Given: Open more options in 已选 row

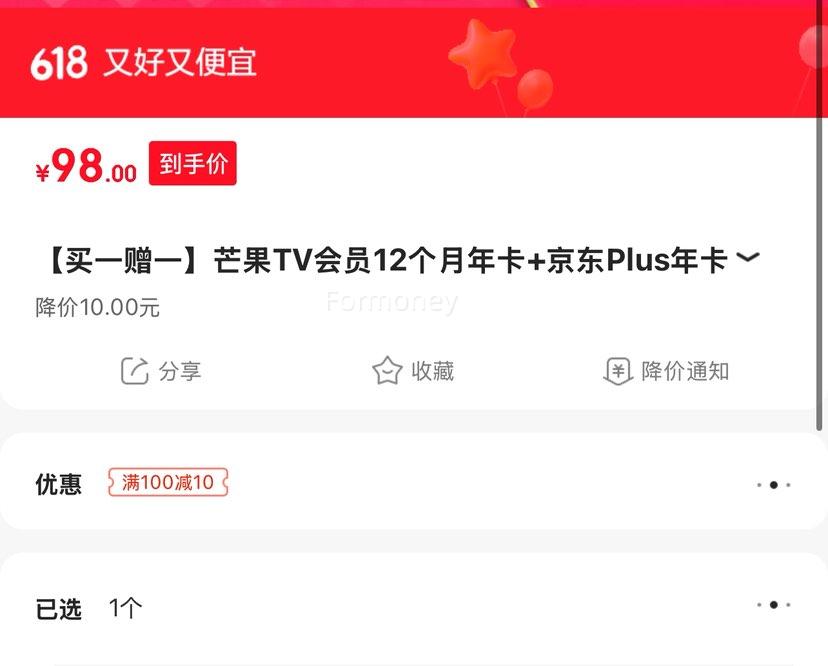Looking at the screenshot, I should (x=773, y=605).
